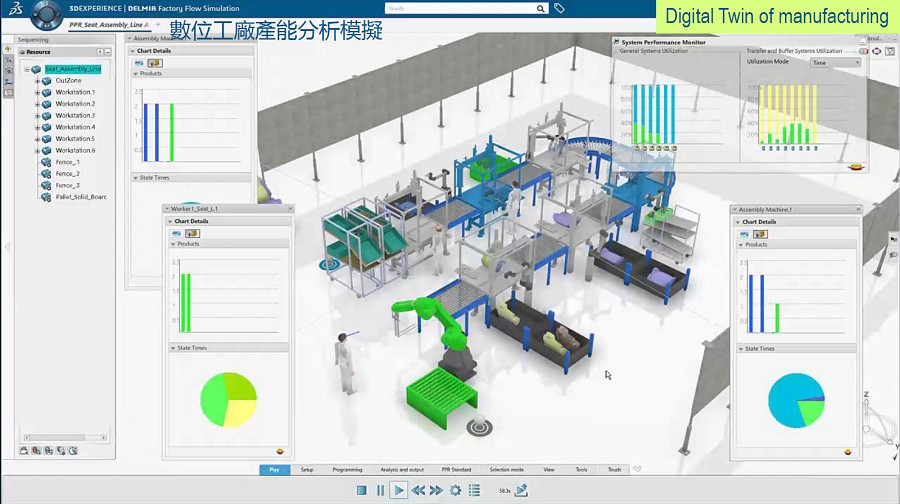The image size is (900, 504).
Task: Open the list icon in playback bar
Action: coord(474,490)
